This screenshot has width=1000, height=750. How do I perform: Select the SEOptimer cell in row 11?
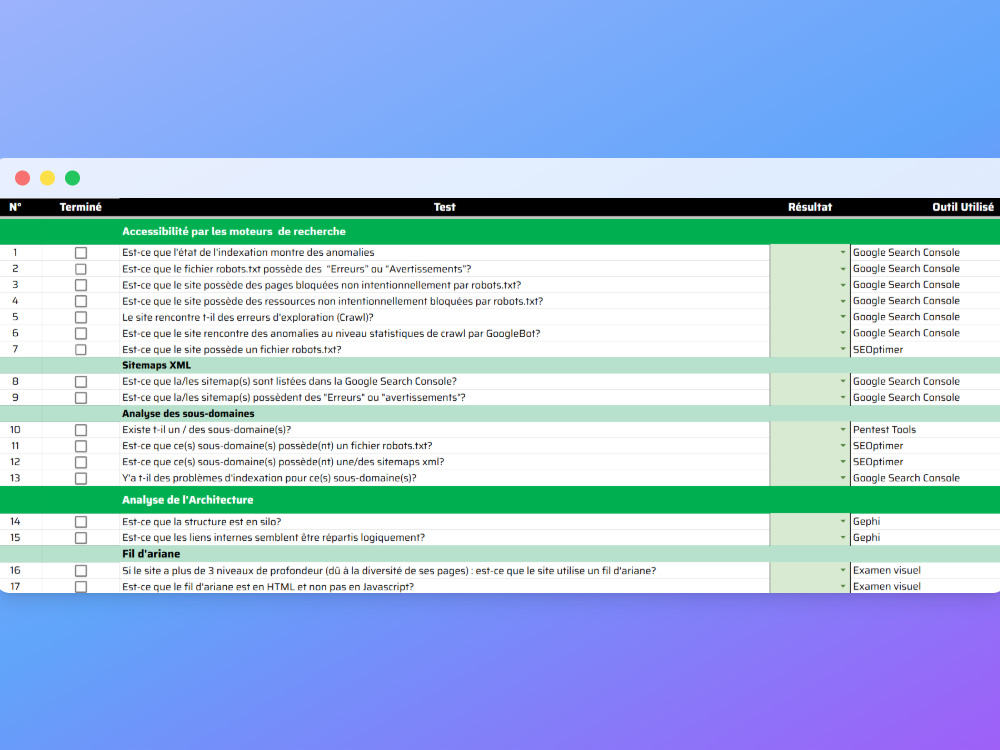point(925,446)
